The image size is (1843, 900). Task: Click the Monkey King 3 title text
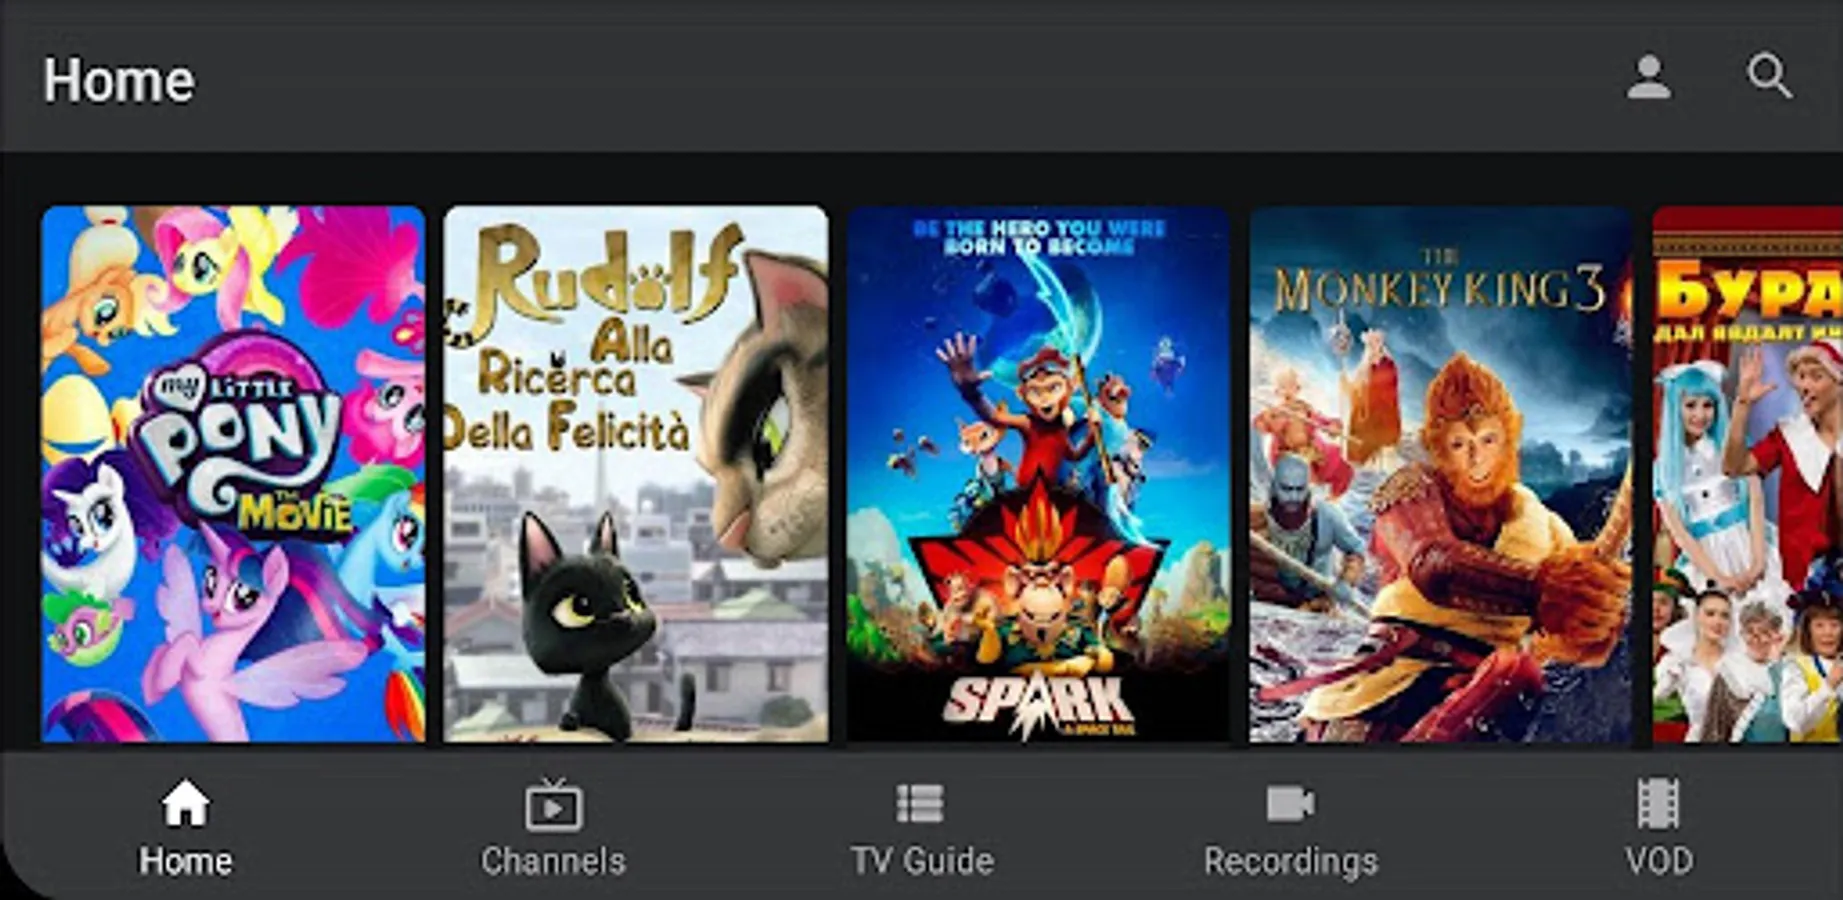click(x=1440, y=286)
